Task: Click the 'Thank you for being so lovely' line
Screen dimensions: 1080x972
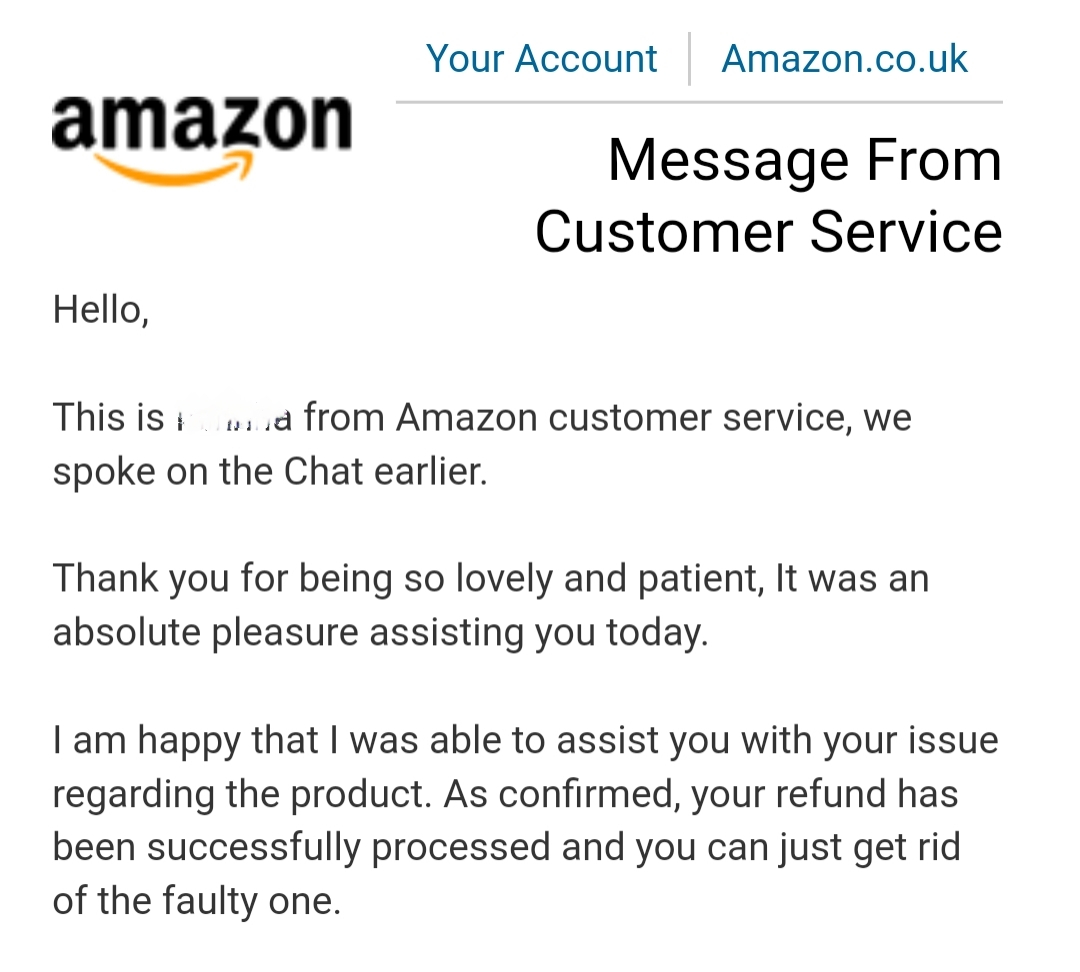Action: click(491, 579)
